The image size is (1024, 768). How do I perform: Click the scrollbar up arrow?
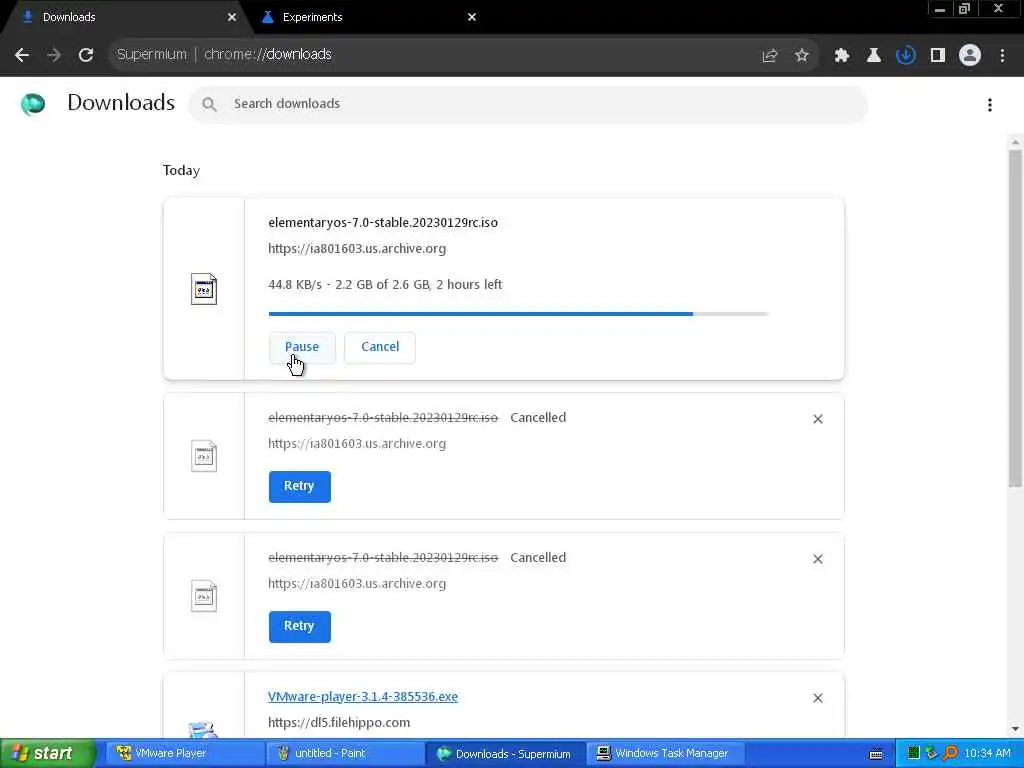pyautogui.click(x=1015, y=142)
